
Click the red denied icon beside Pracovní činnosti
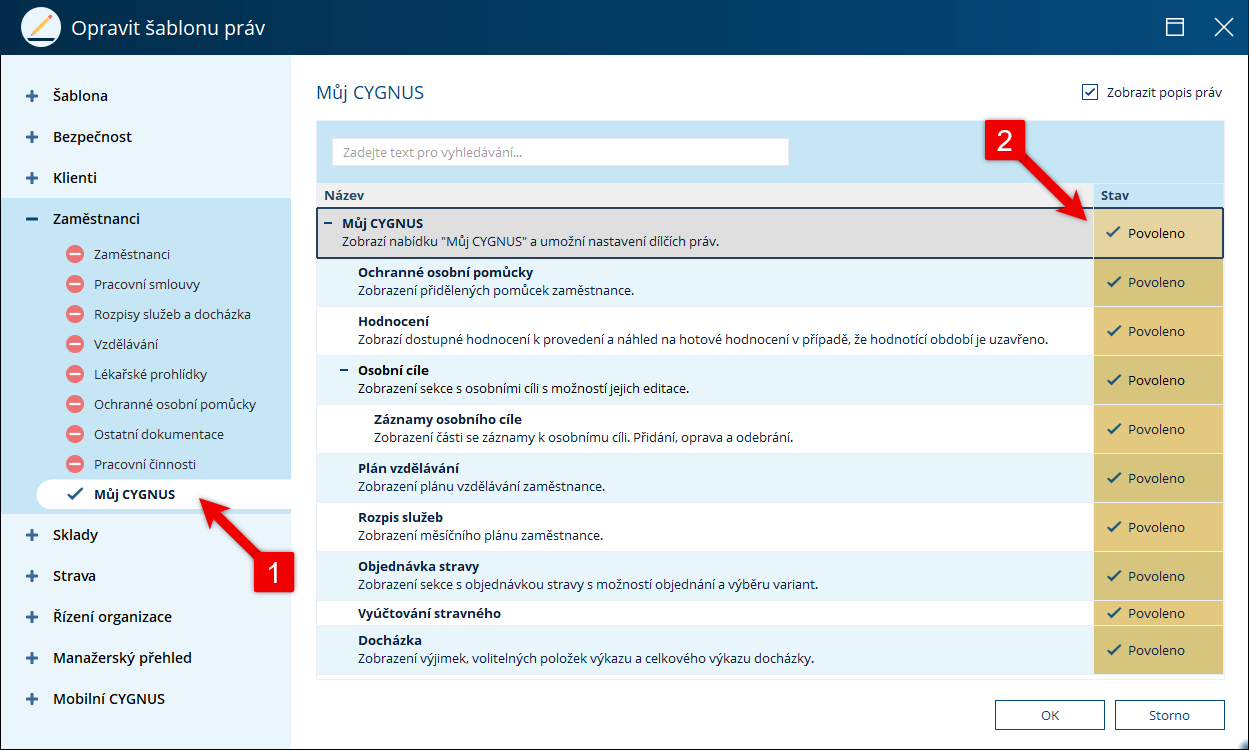tap(75, 465)
